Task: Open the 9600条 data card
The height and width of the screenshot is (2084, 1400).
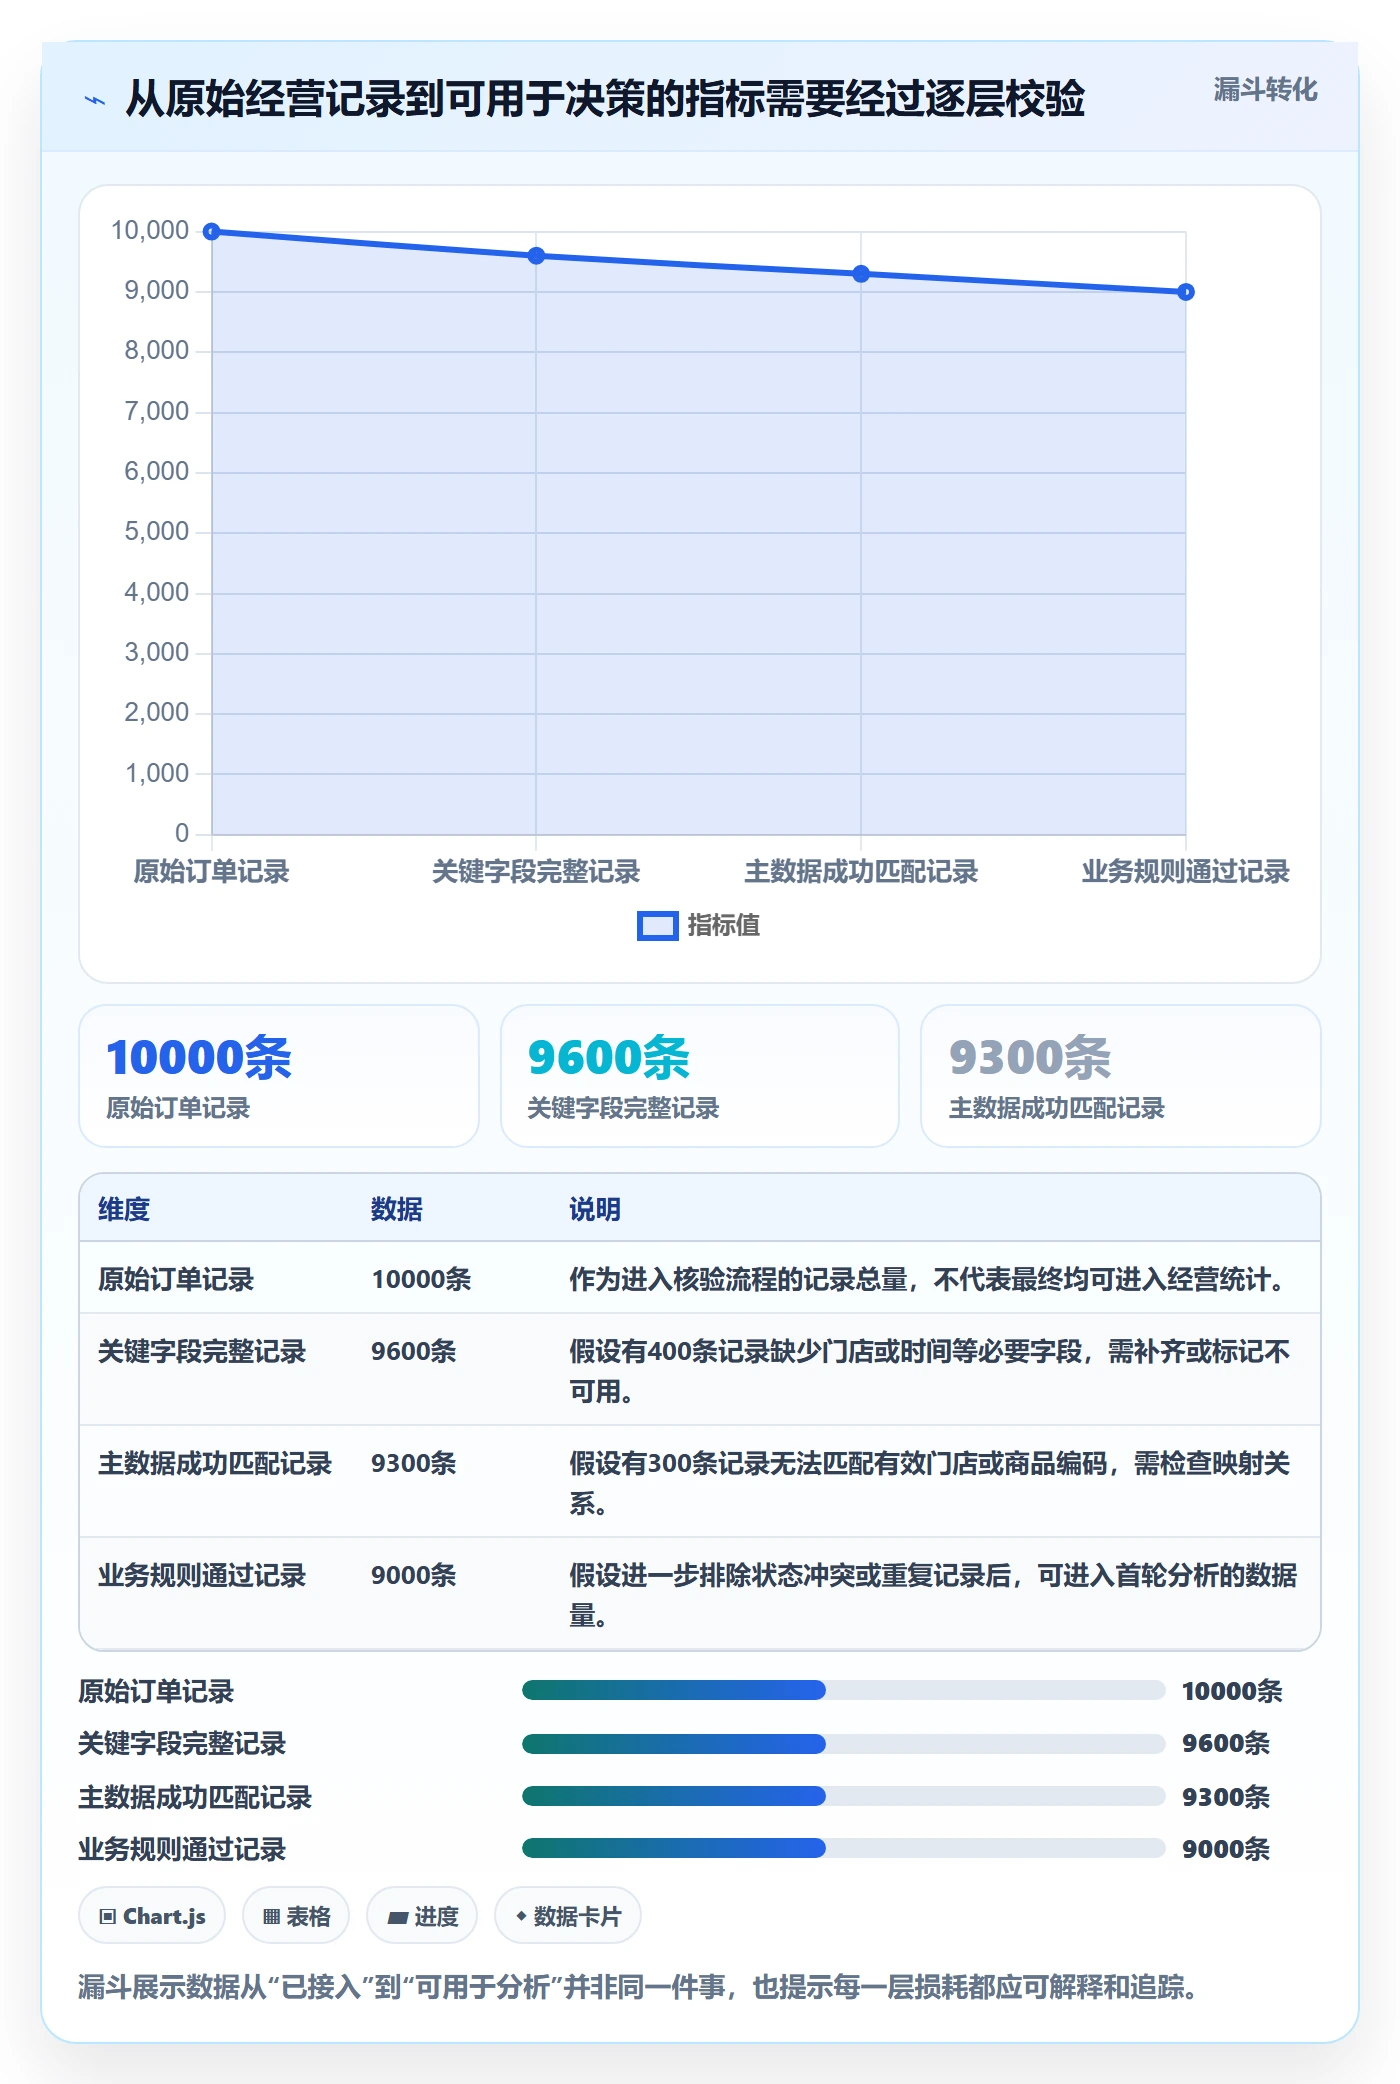Action: click(700, 1076)
